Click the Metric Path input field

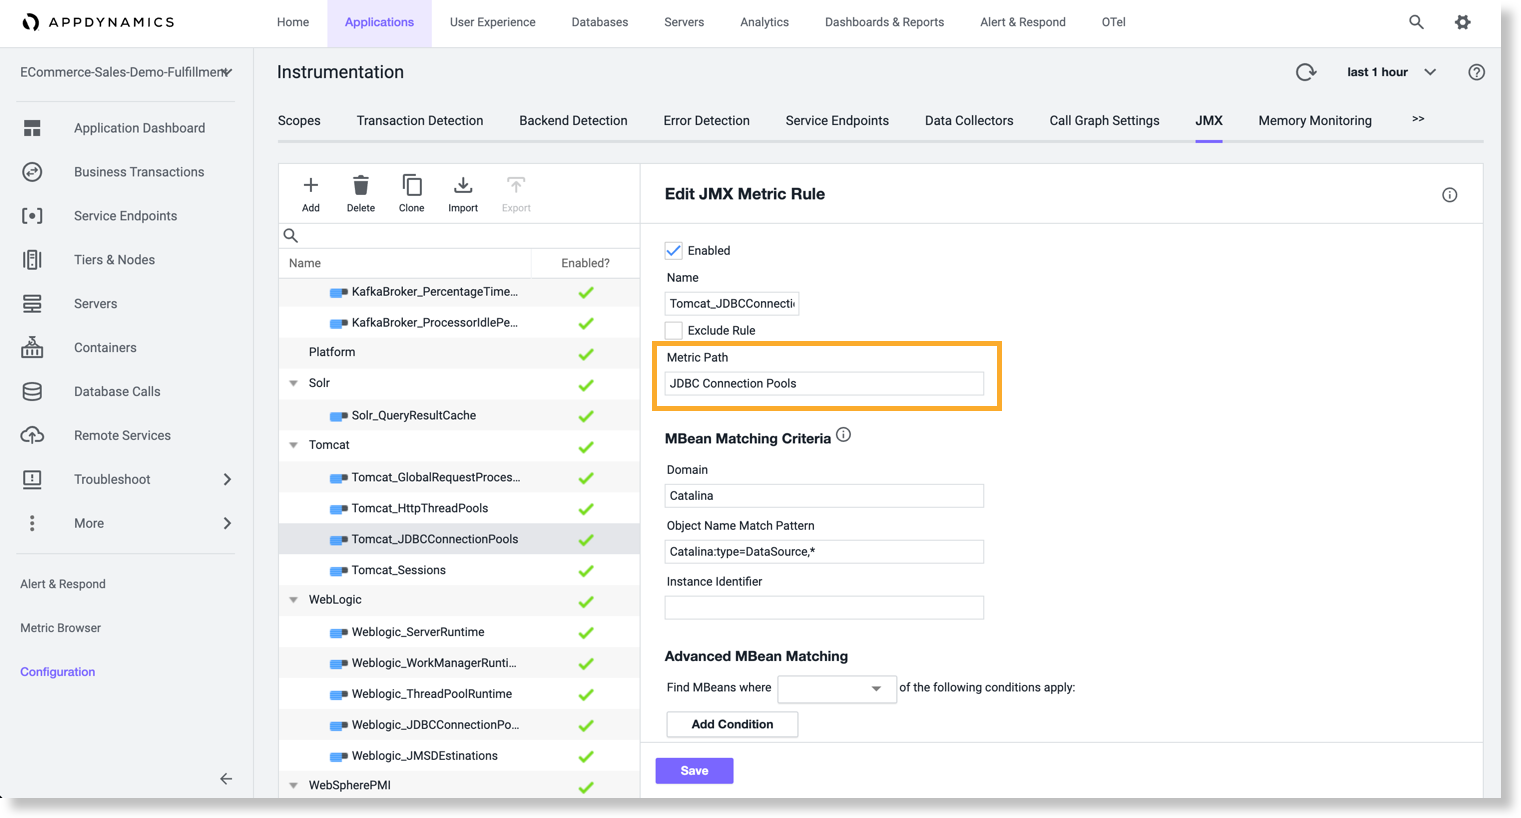click(x=824, y=384)
